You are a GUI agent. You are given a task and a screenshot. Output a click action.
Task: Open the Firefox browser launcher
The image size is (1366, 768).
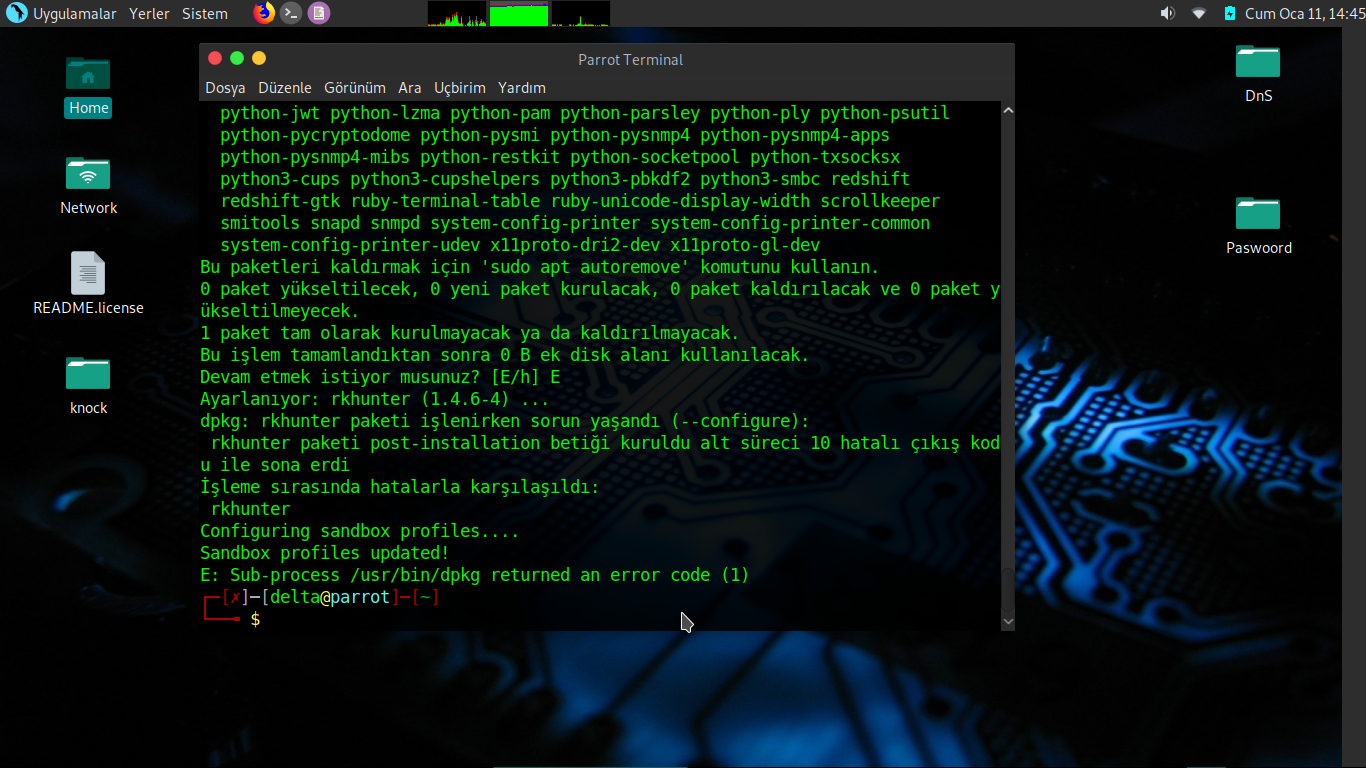264,13
